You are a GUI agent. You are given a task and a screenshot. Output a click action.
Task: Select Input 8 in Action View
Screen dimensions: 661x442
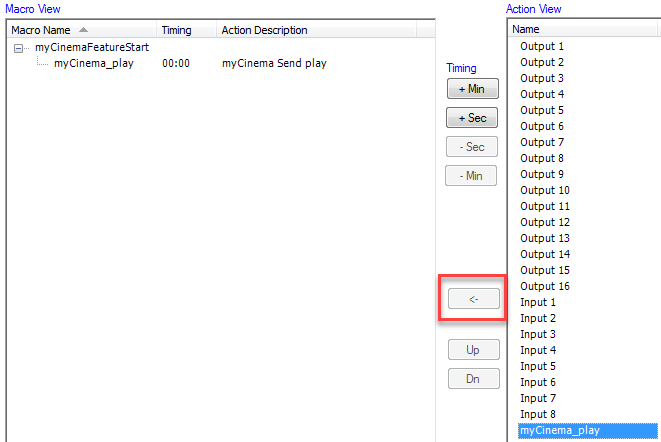pos(538,415)
